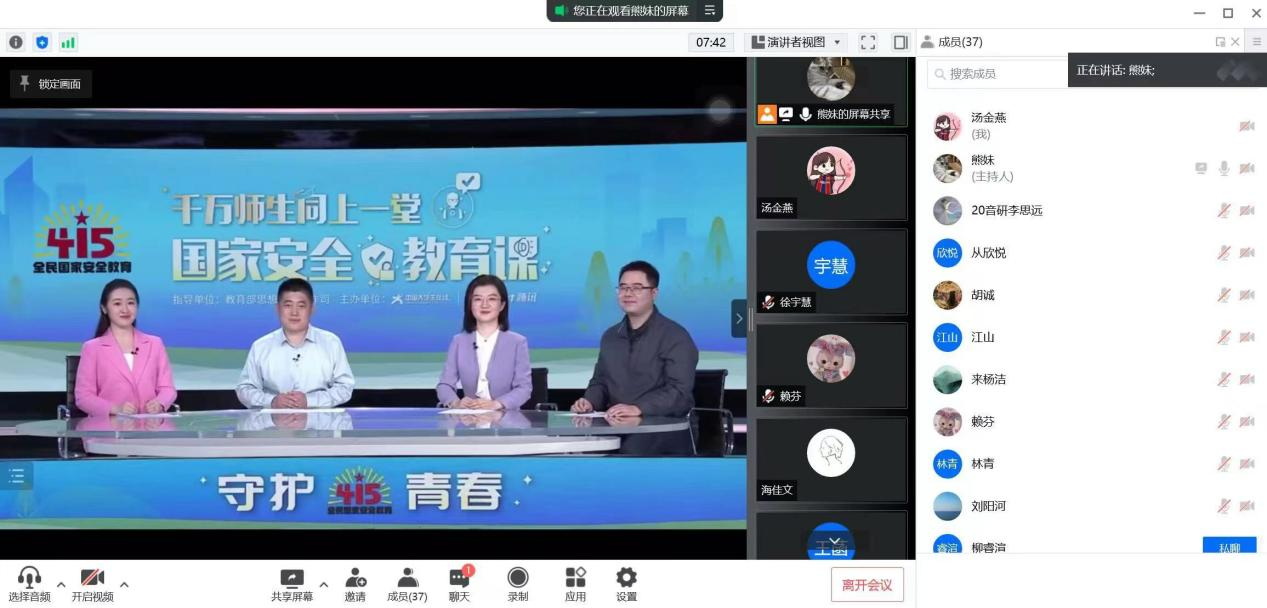This screenshot has height=608, width=1267.
Task: Start recording with 录制 icon
Action: [x=518, y=584]
